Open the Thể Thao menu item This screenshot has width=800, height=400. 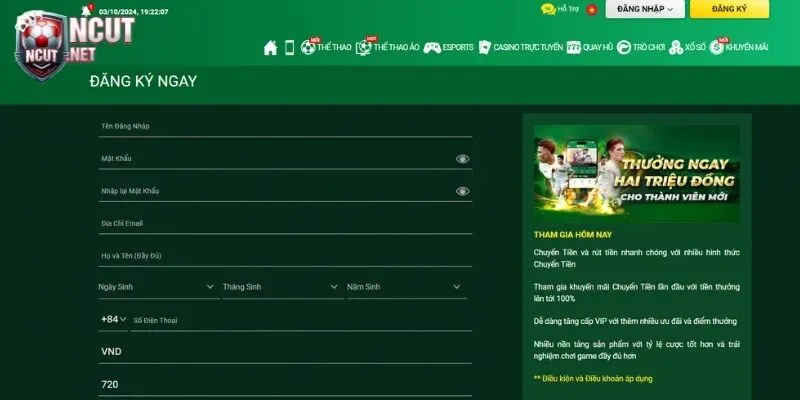pos(325,47)
